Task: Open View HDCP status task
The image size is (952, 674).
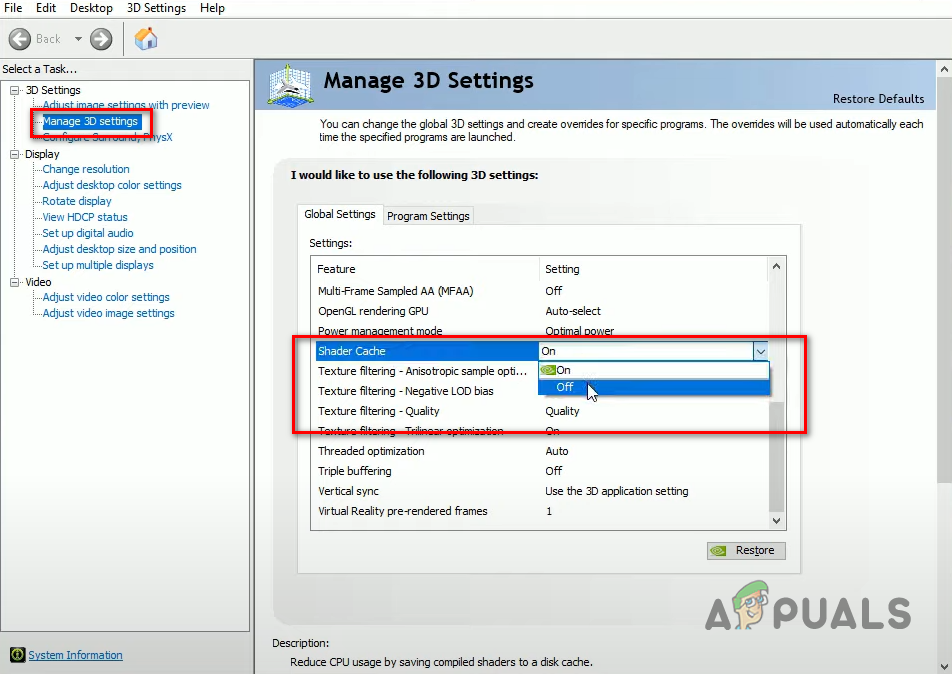Action: pyautogui.click(x=84, y=217)
